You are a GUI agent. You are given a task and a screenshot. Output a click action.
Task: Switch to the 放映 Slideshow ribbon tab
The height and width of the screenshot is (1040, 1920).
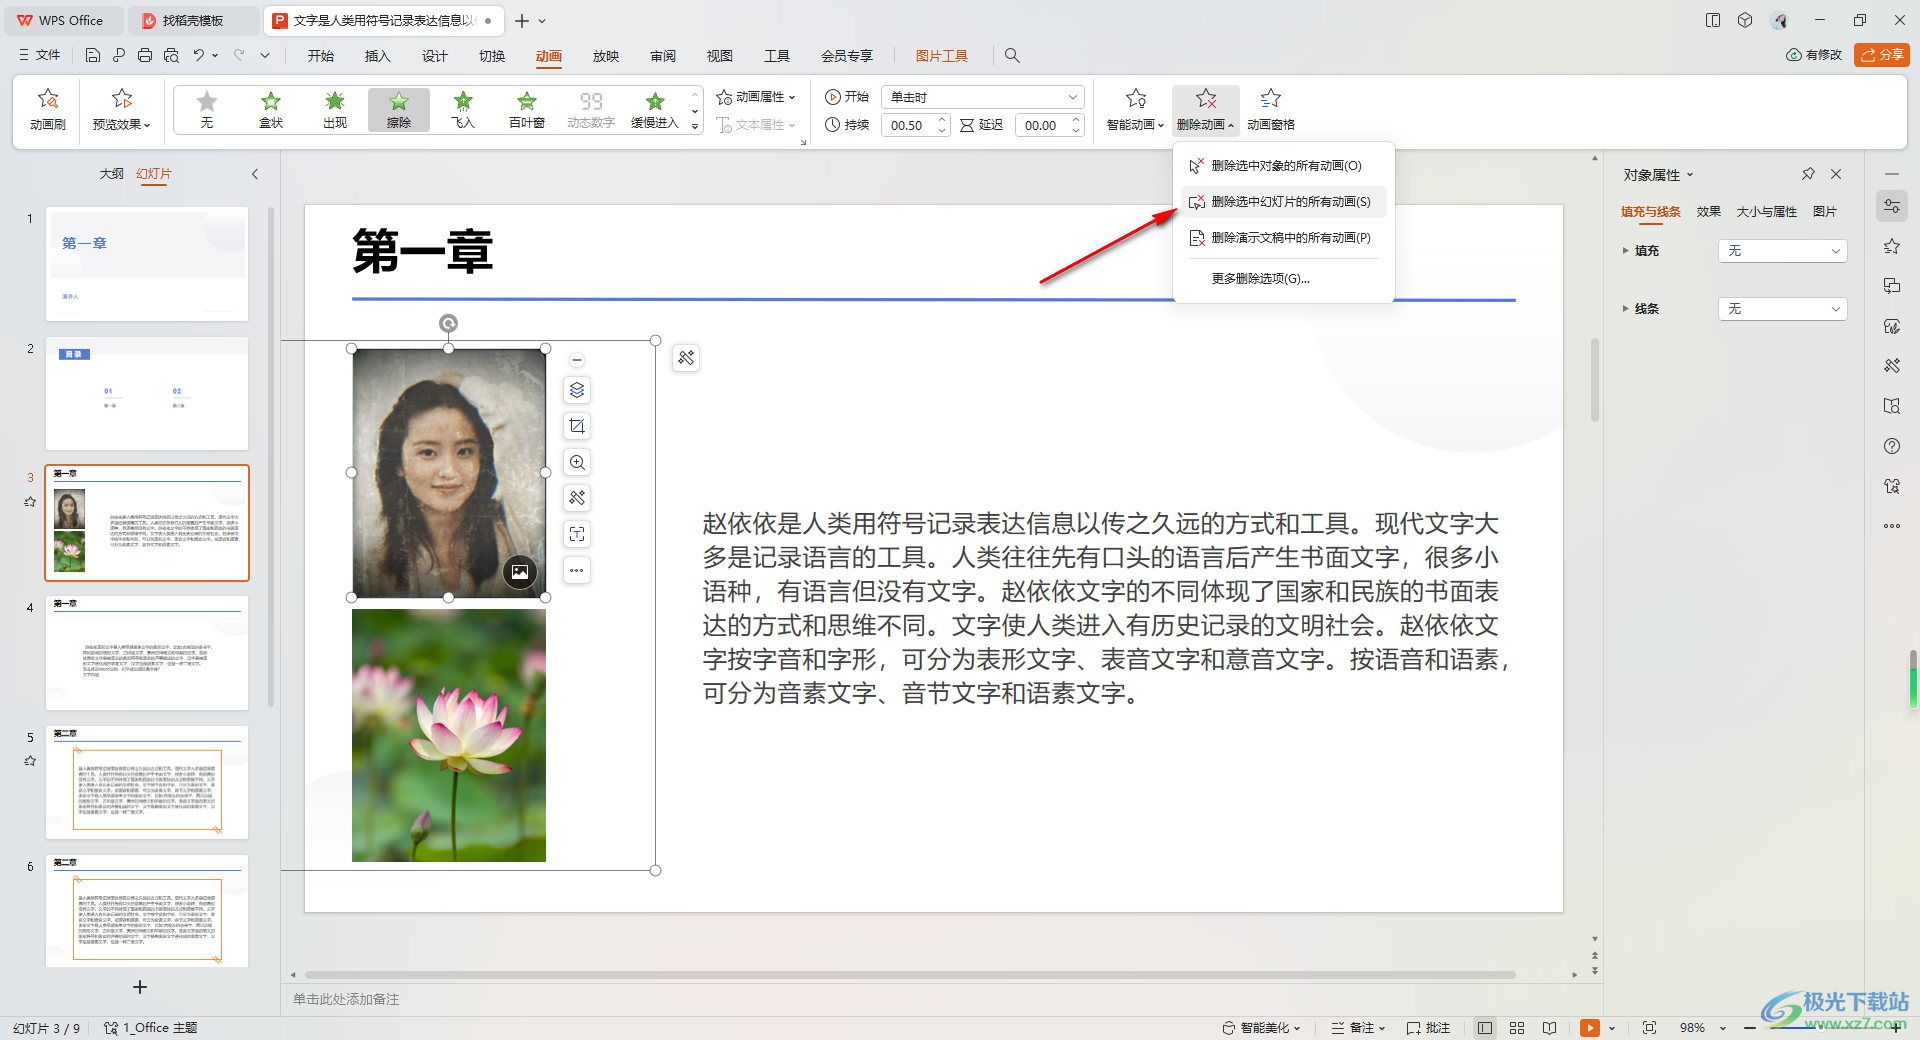(605, 56)
